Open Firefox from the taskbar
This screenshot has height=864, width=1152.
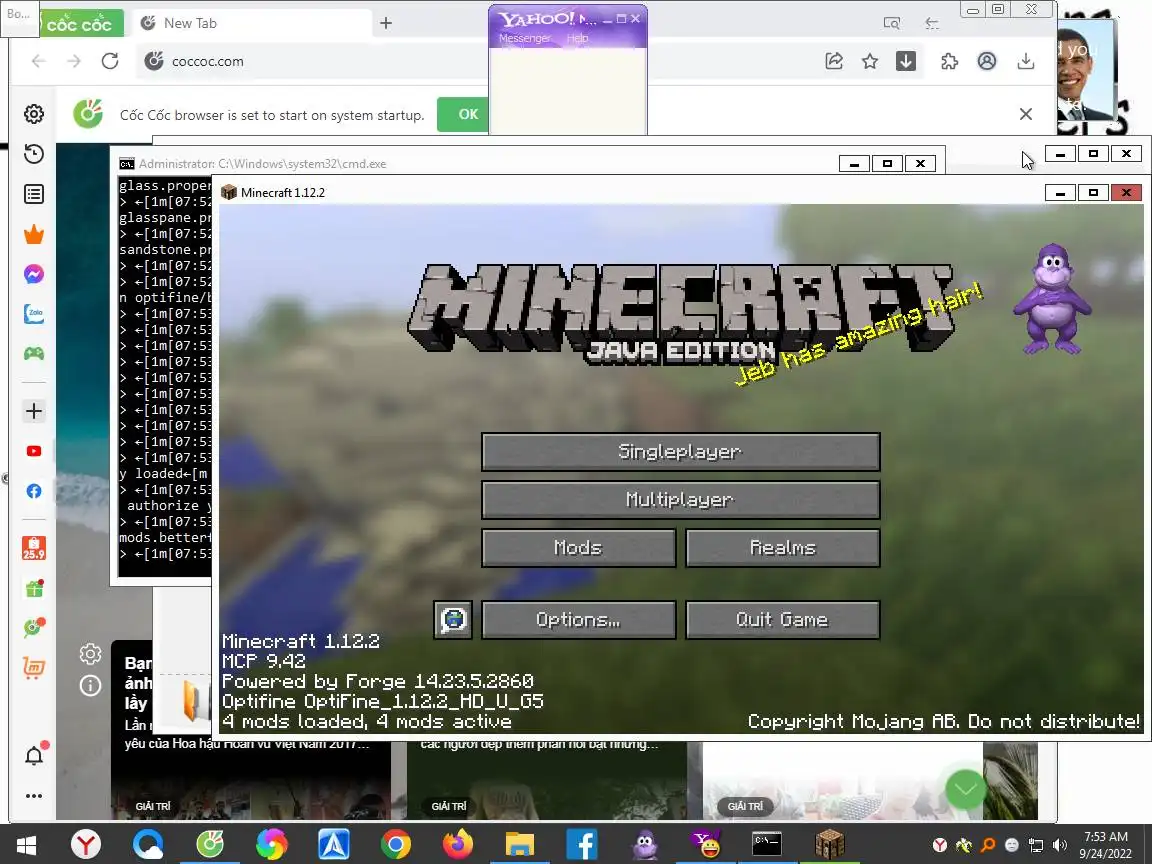tap(458, 844)
